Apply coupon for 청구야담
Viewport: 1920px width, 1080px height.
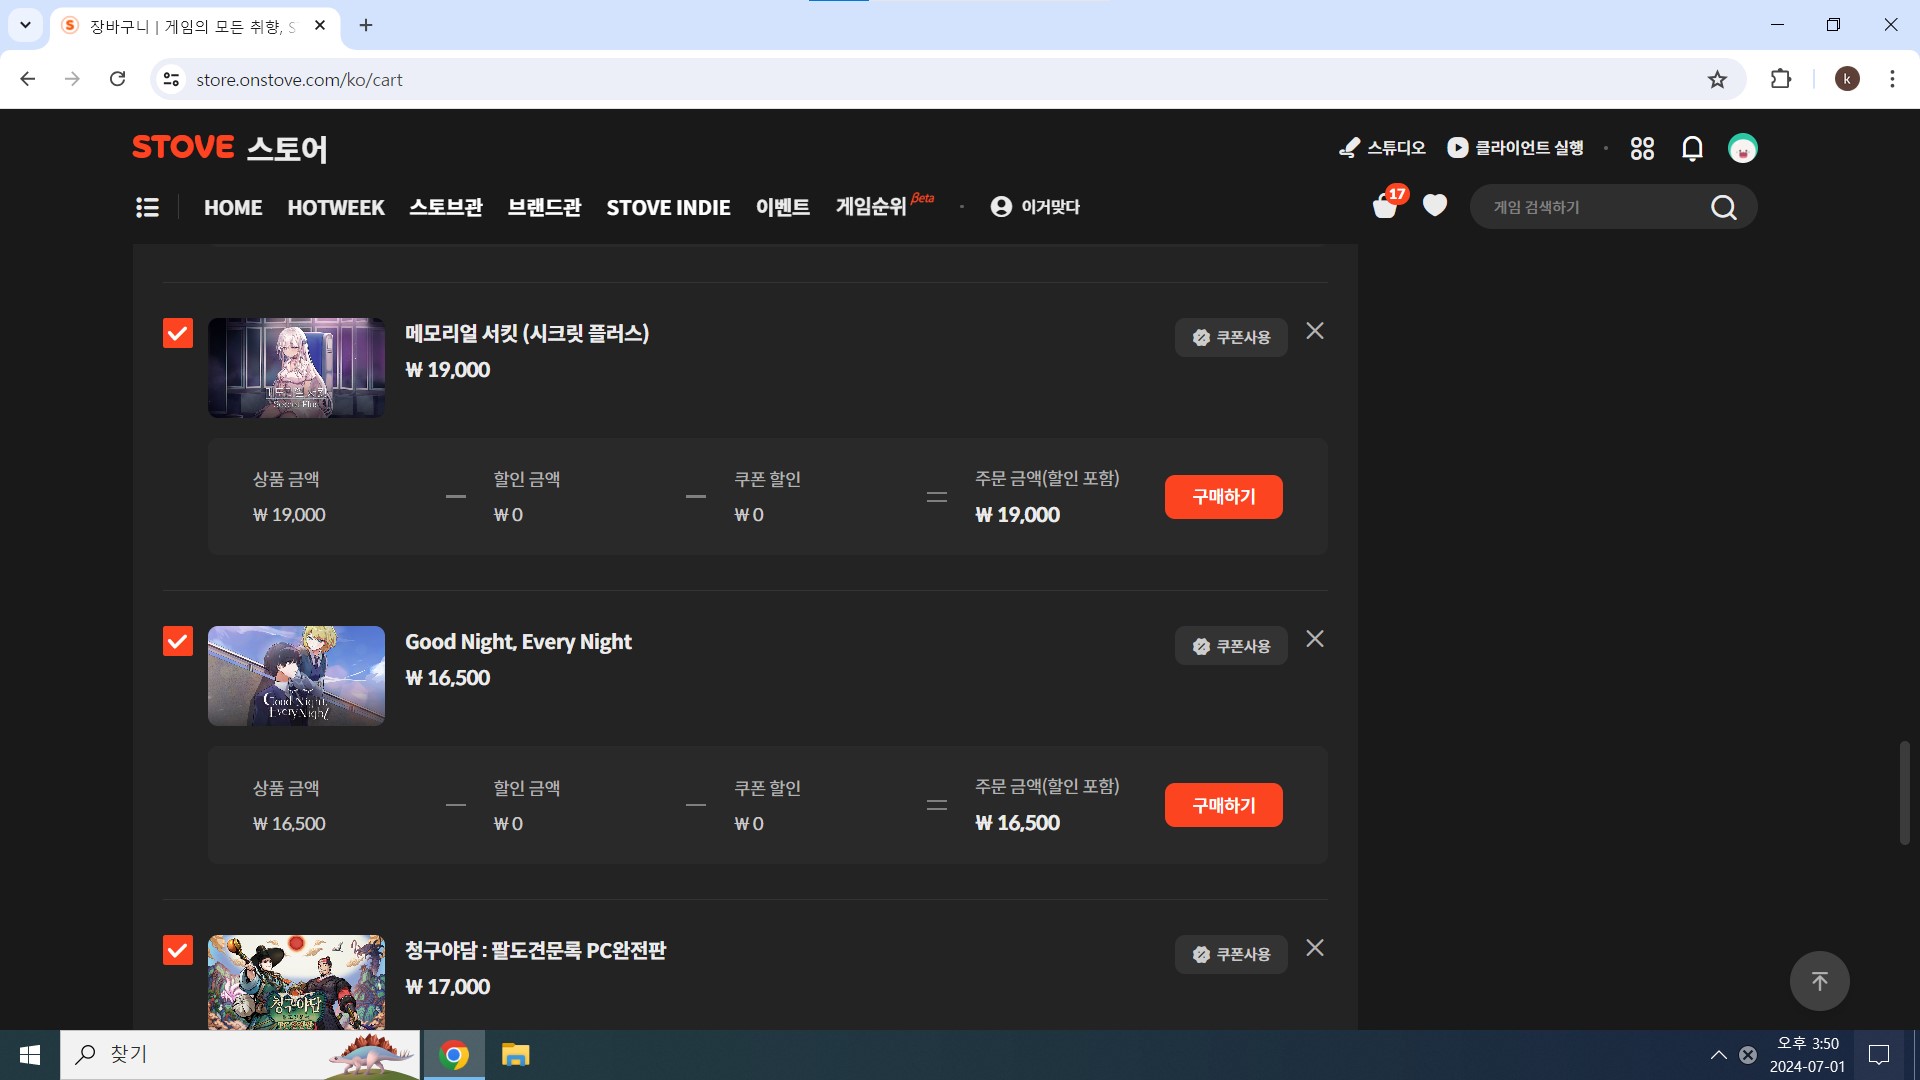(1231, 955)
